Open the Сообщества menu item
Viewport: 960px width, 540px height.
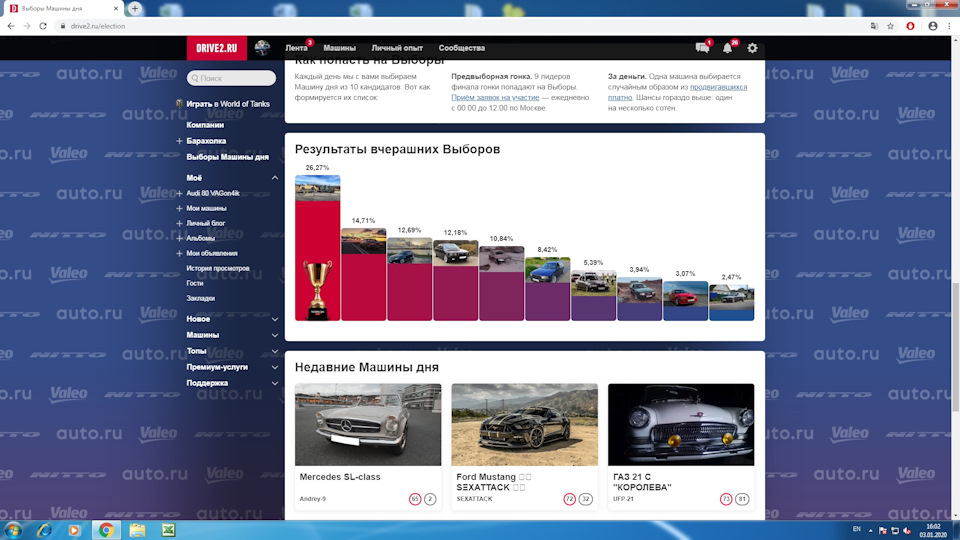tap(462, 48)
